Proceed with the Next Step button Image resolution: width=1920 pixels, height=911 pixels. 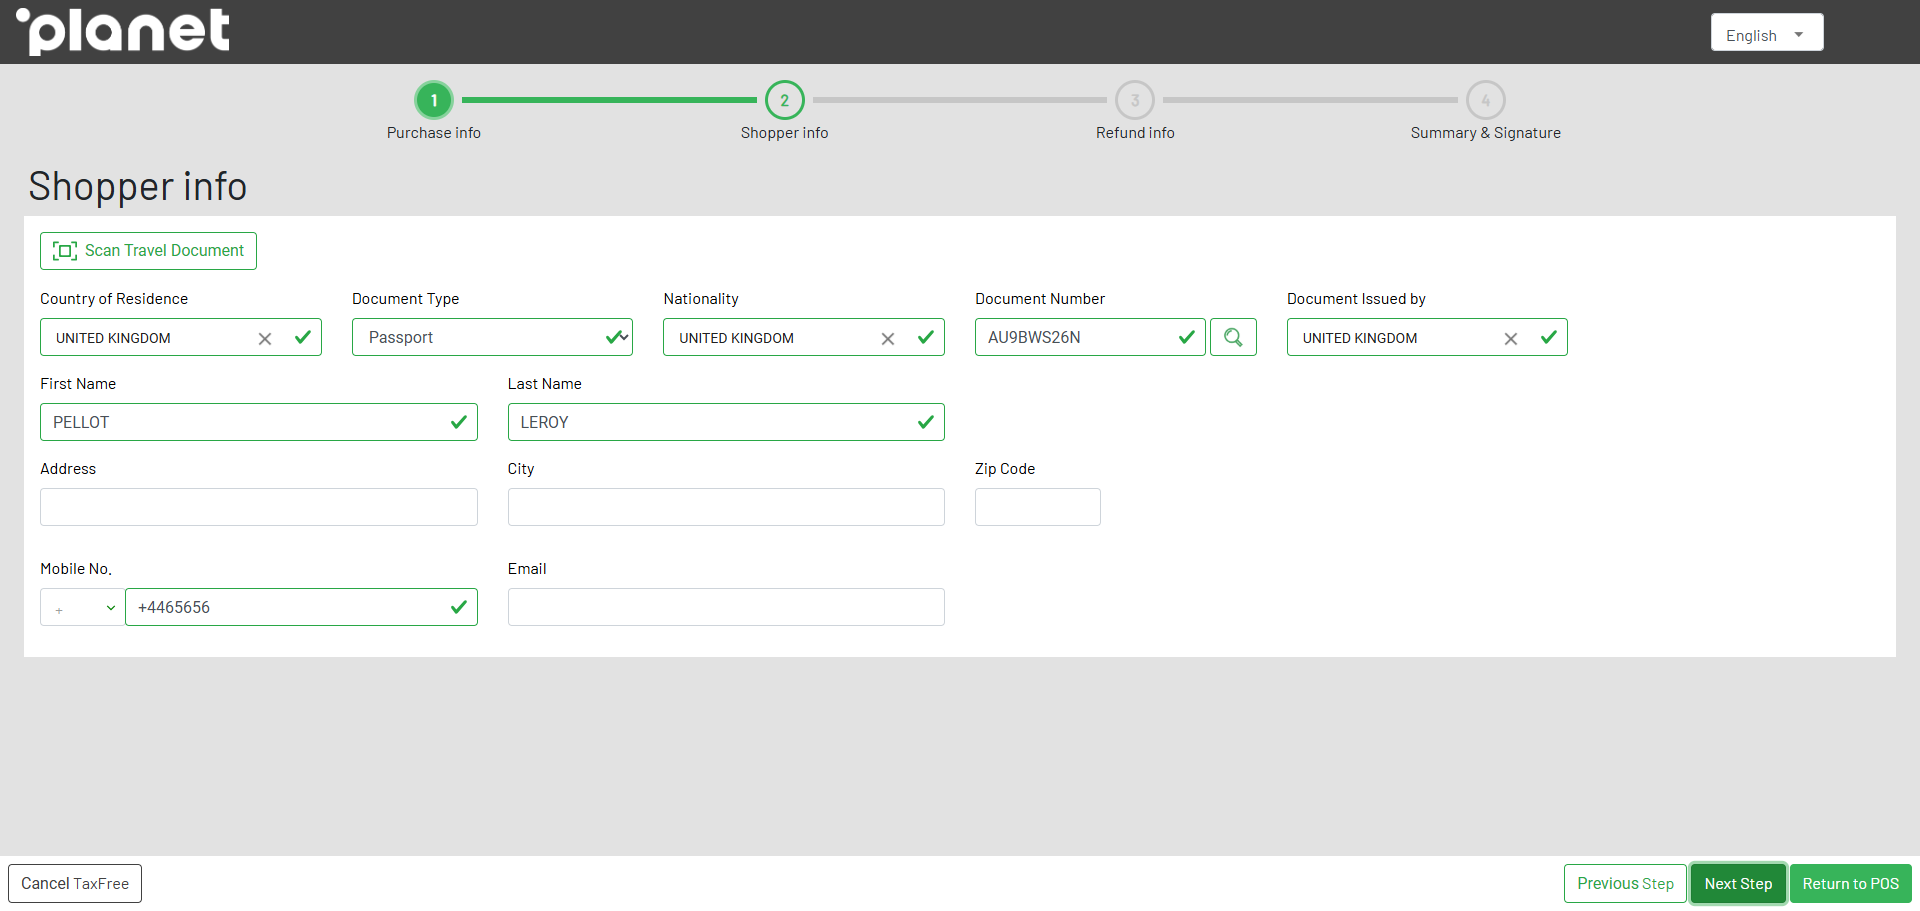(x=1737, y=884)
